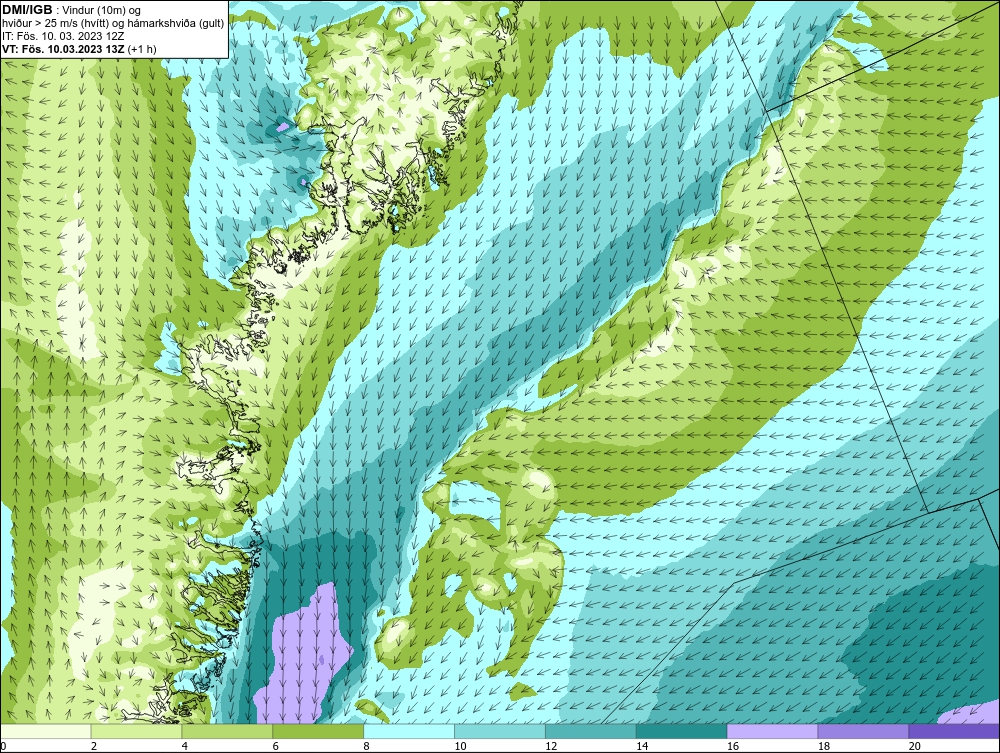Viewport: 1000px width, 753px height.
Task: Click the above-20 m/s deep purple legend swatch
Action: [954, 731]
